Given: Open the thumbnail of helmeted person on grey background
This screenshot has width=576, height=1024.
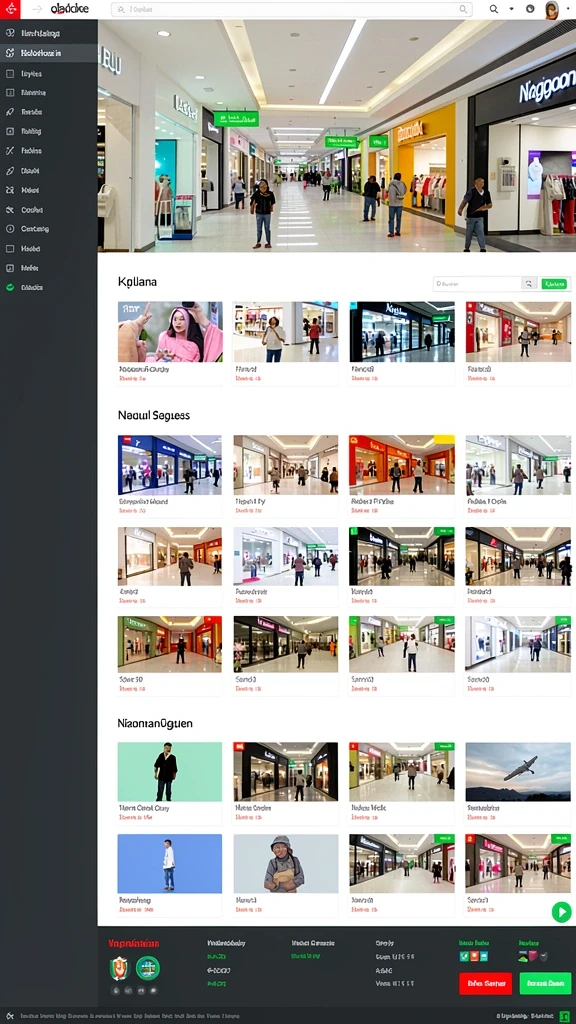Looking at the screenshot, I should (285, 863).
